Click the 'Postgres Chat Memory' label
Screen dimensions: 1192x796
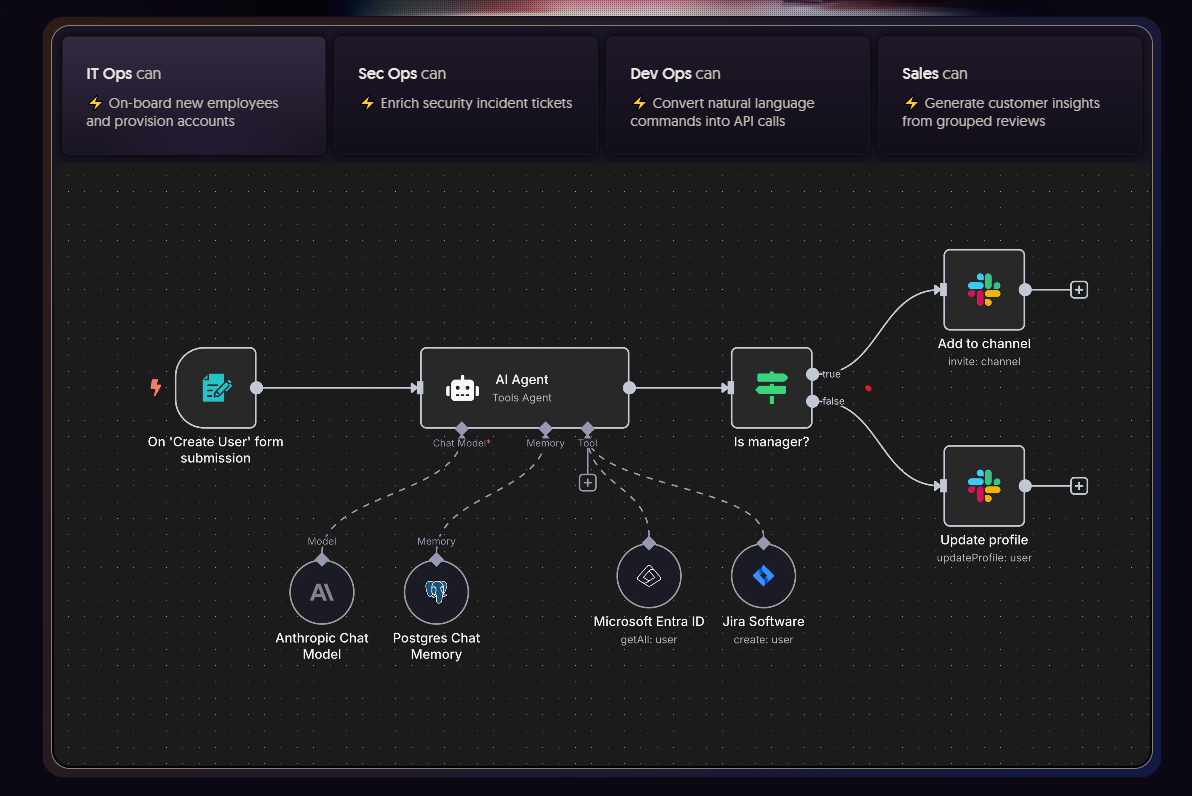point(436,646)
